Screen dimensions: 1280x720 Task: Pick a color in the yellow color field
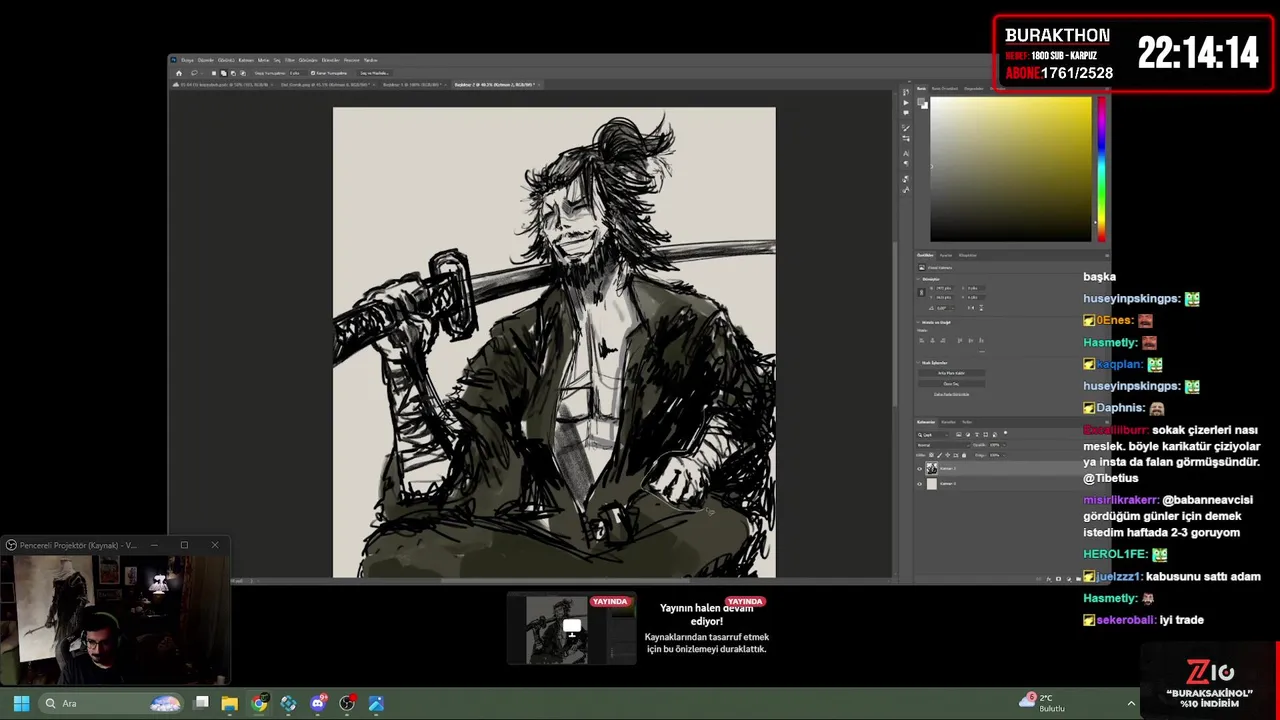(1010, 169)
